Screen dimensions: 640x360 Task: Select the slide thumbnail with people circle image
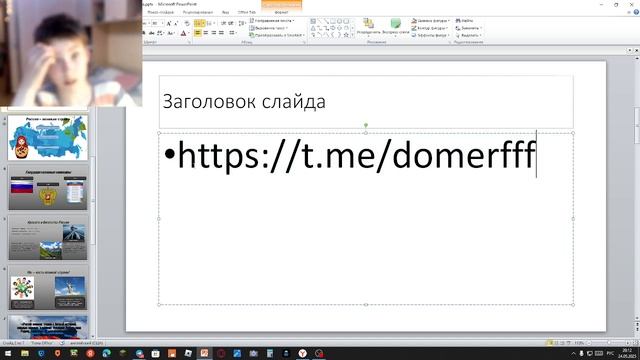(48, 287)
